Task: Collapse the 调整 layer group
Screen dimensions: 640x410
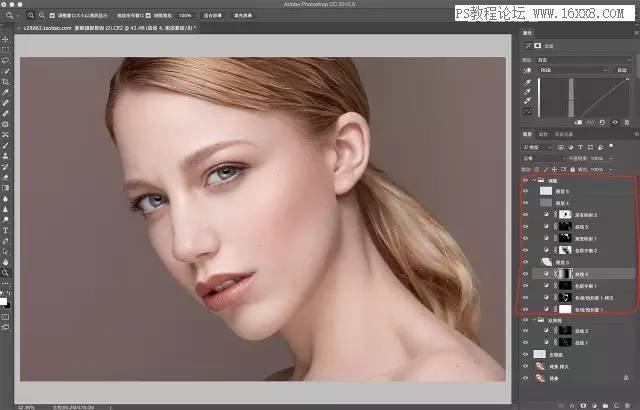Action: (534, 180)
